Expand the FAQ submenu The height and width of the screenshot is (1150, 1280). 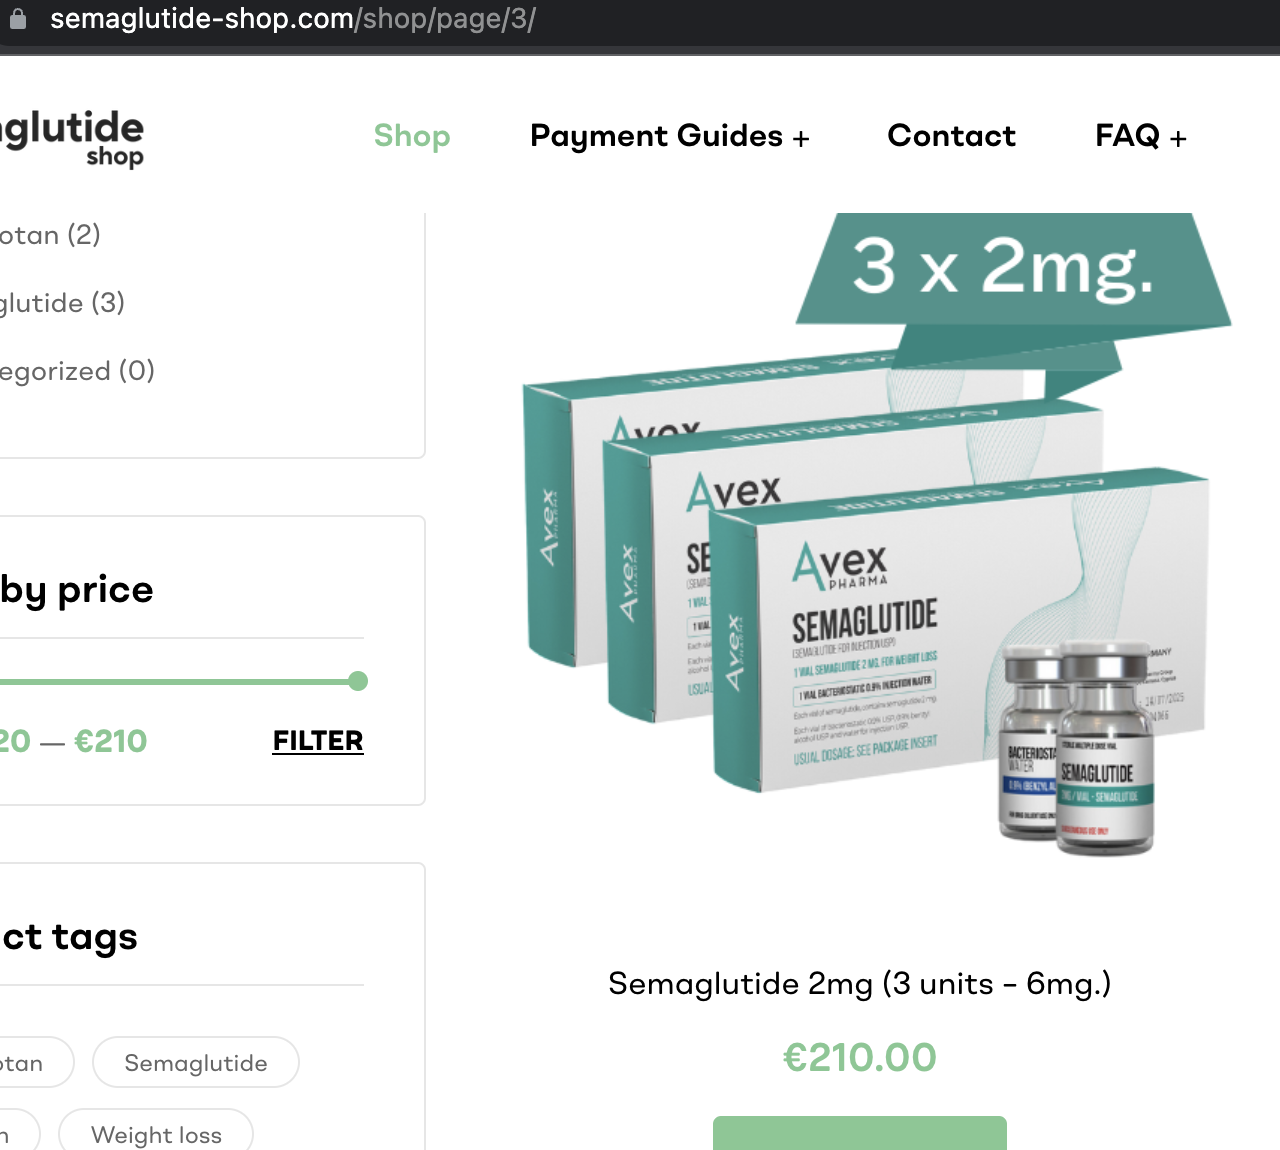pos(1140,136)
